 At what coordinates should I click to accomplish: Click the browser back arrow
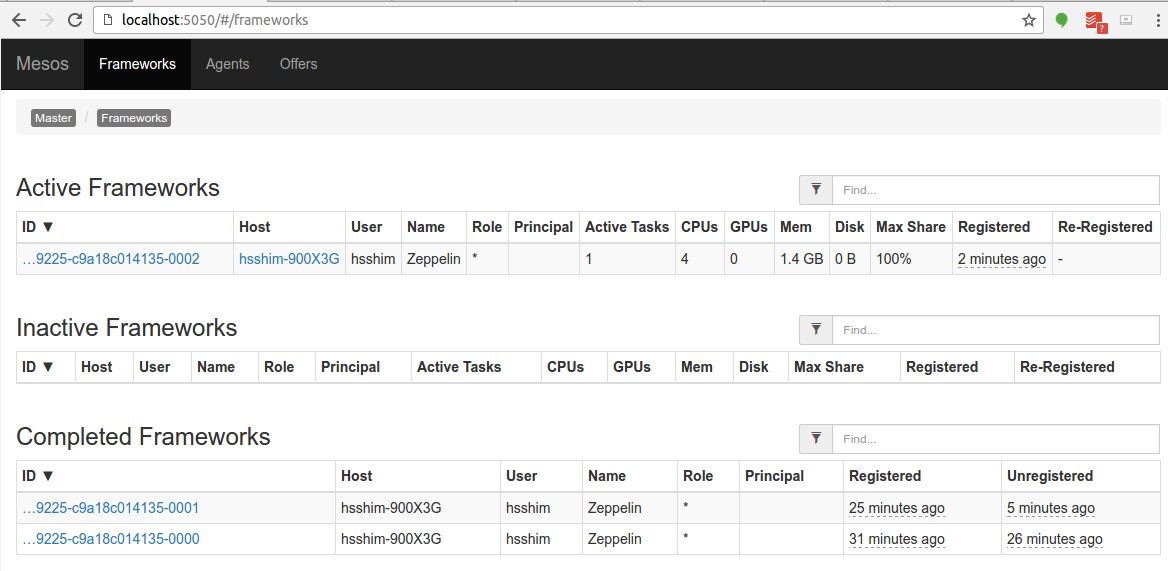[19, 20]
